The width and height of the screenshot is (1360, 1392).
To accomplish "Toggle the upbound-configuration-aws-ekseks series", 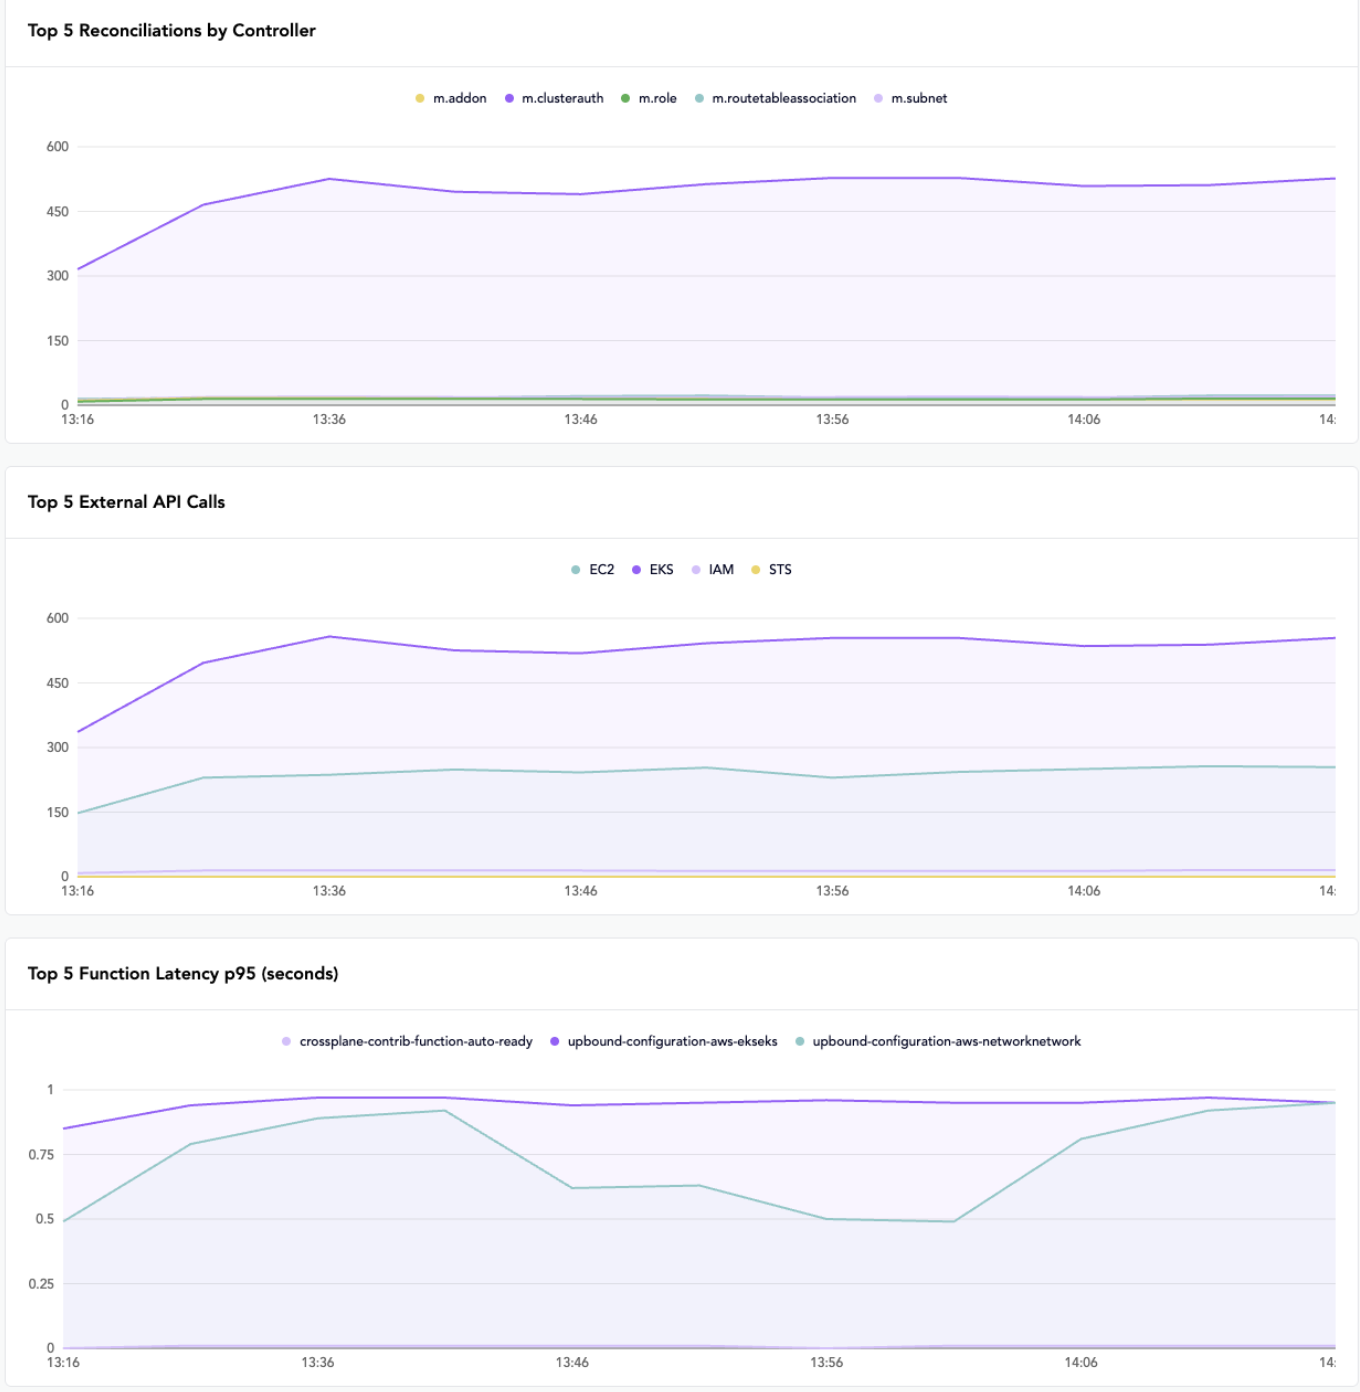I will pyautogui.click(x=553, y=1041).
